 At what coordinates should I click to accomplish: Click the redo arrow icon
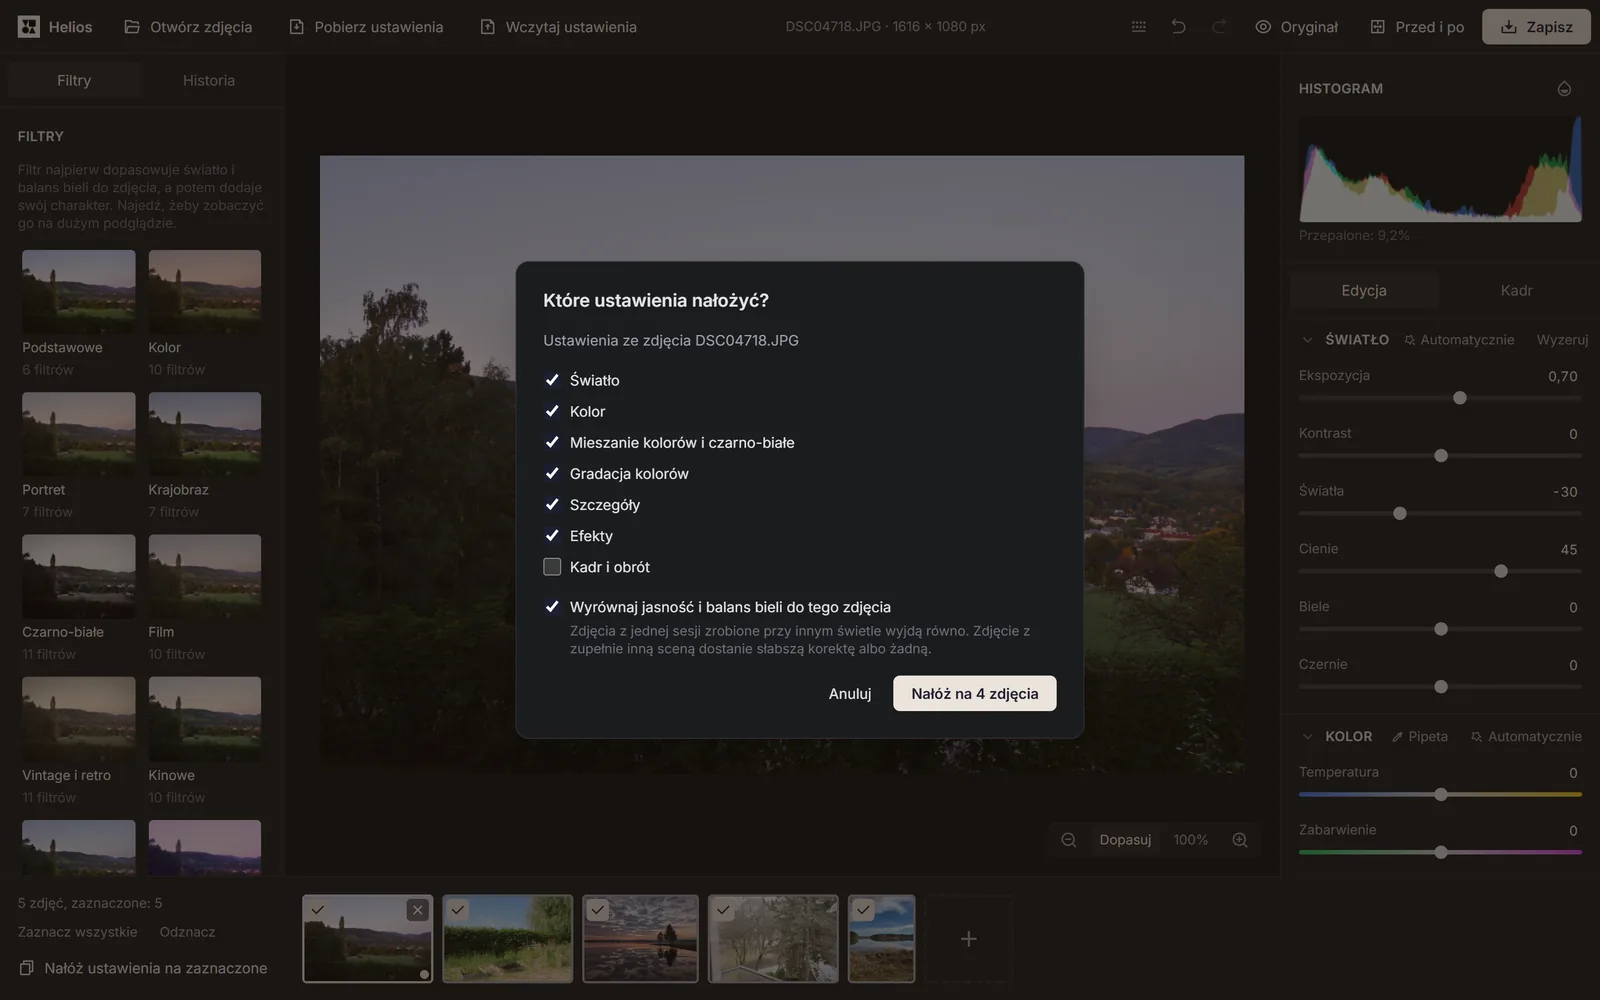point(1219,27)
